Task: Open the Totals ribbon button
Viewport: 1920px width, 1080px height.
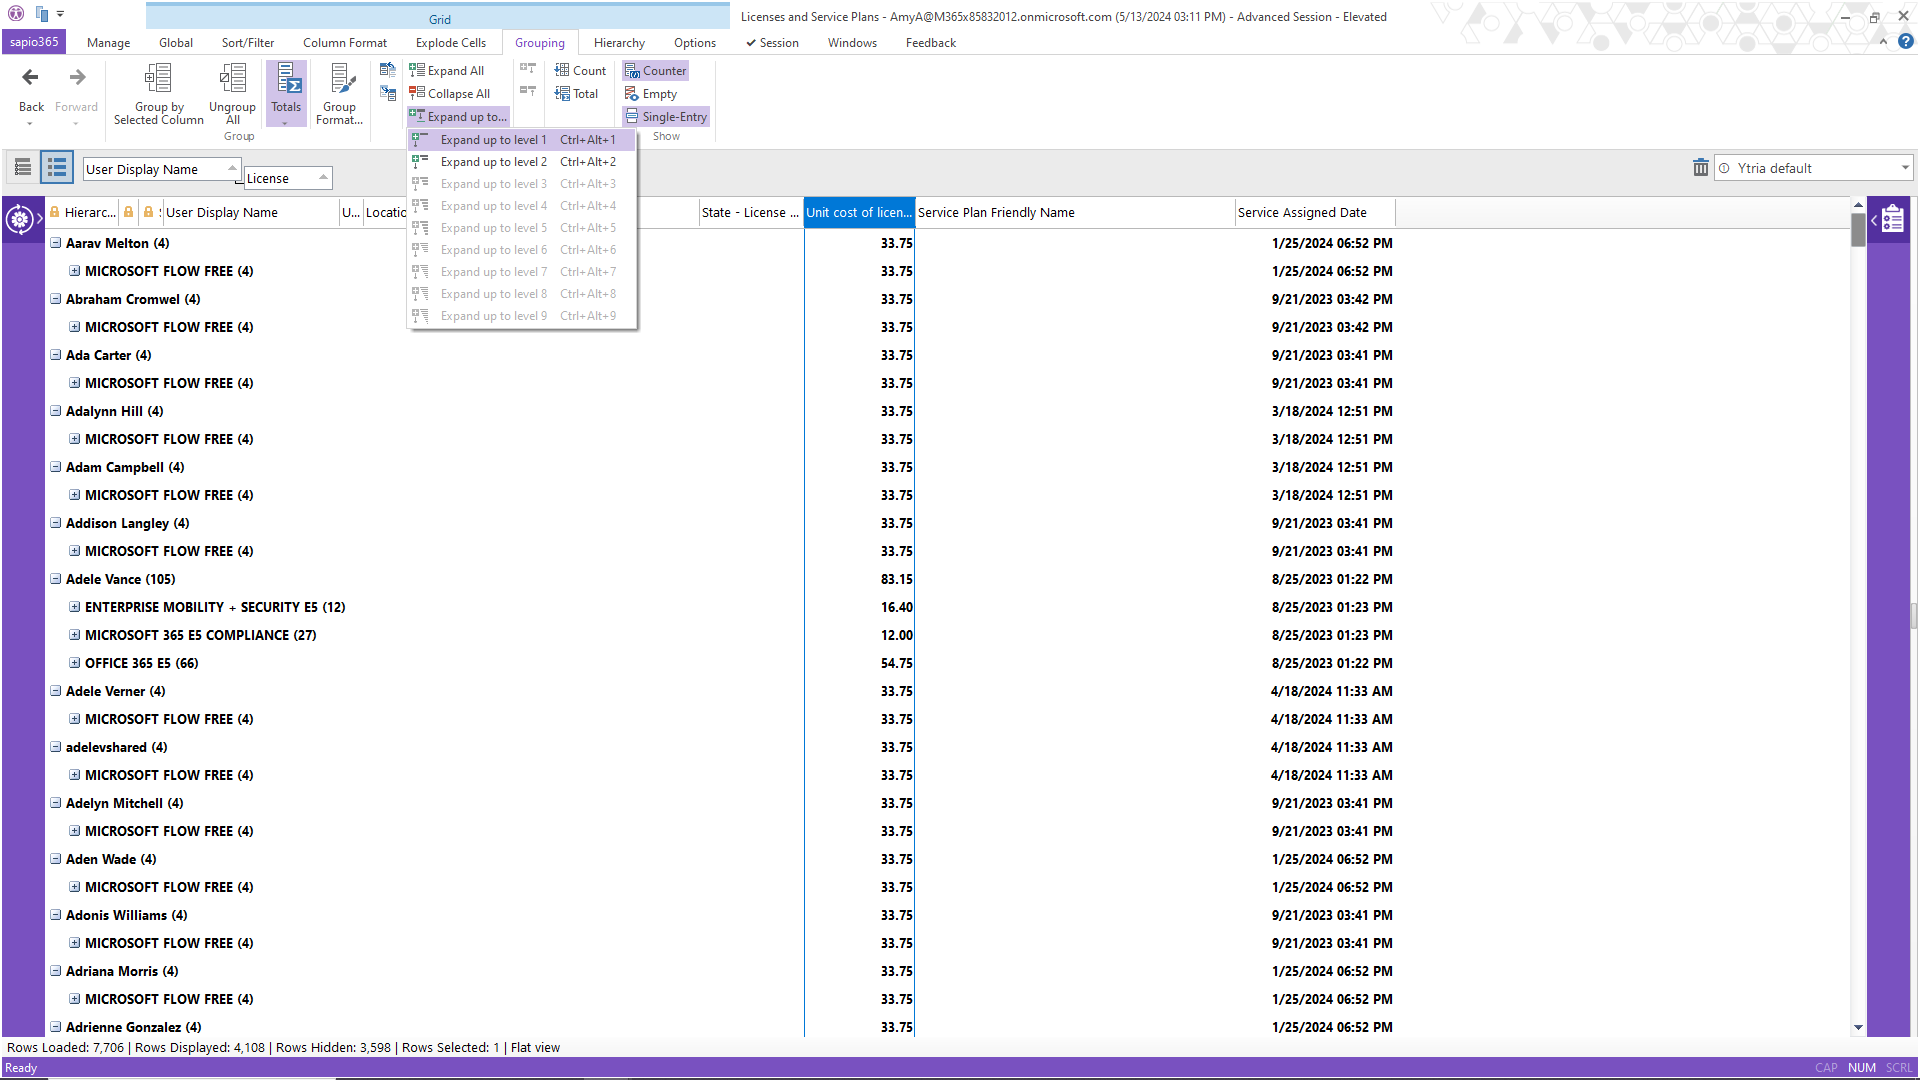Action: (x=286, y=92)
